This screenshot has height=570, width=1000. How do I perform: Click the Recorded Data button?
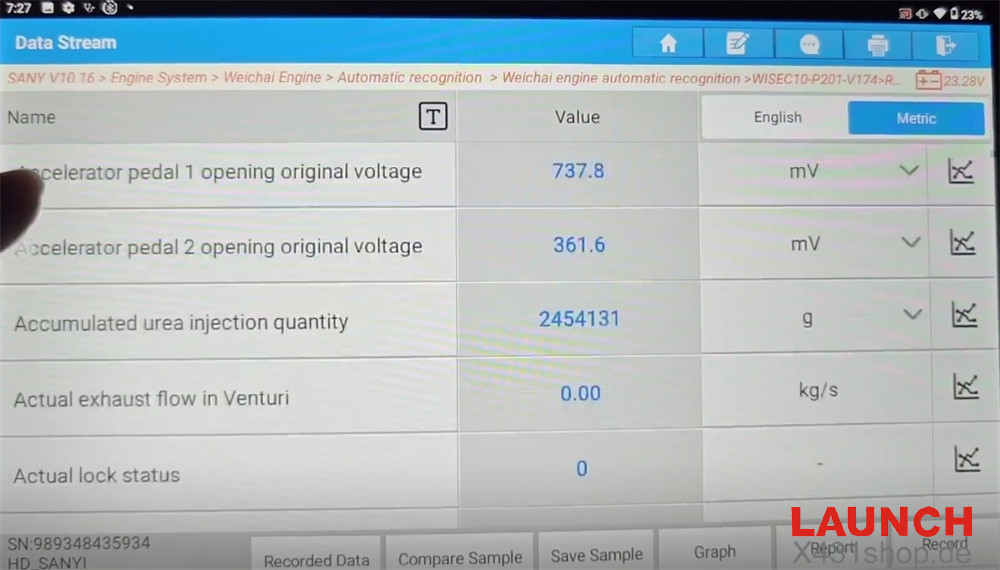[x=316, y=558]
